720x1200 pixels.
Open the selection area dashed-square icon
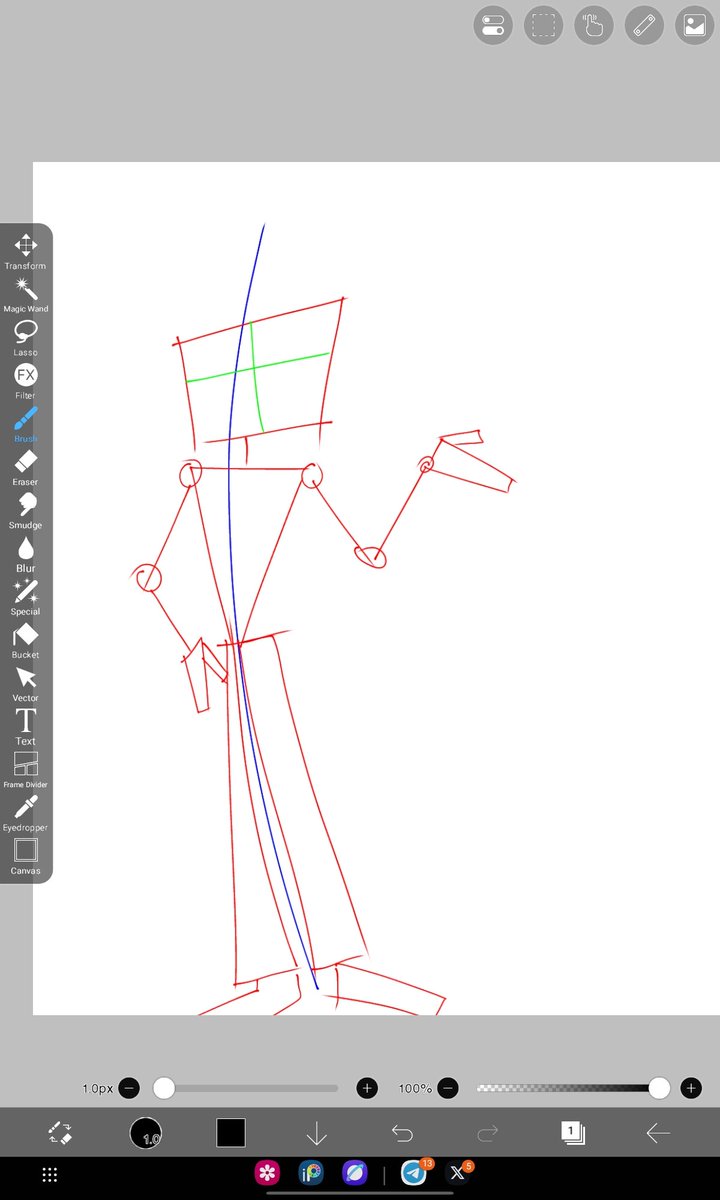click(544, 26)
